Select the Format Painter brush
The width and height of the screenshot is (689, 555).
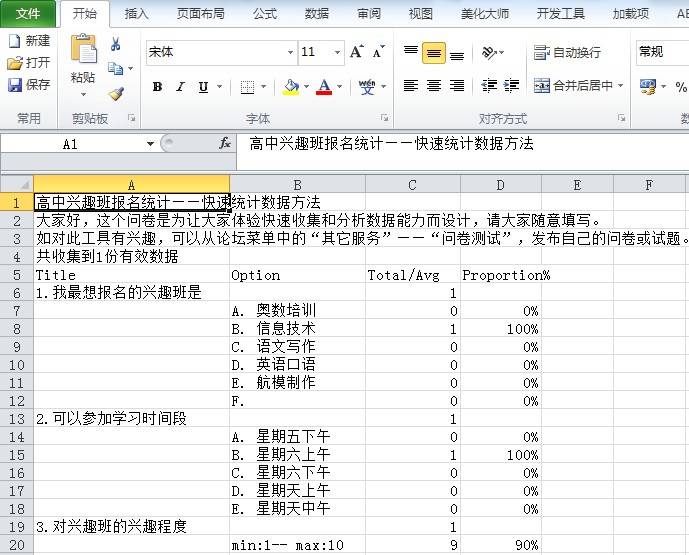(x=116, y=93)
